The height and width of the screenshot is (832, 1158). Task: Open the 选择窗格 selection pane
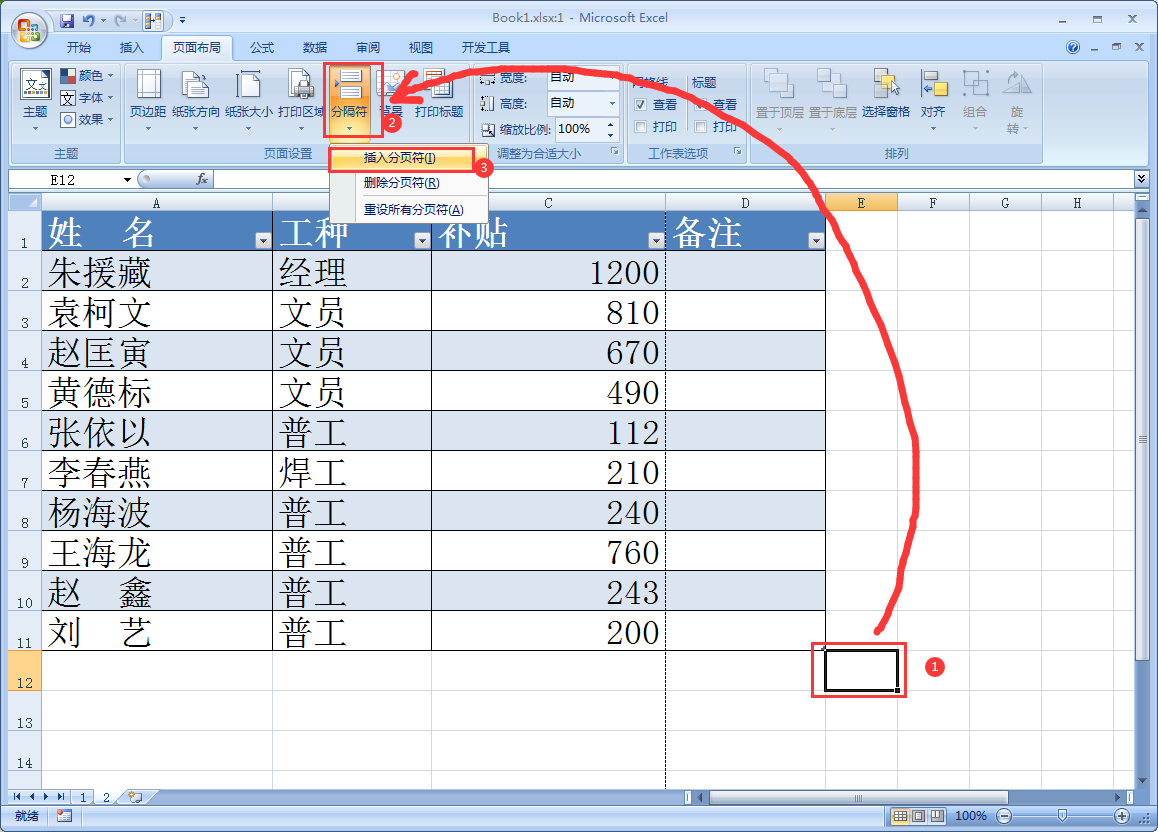(x=885, y=97)
